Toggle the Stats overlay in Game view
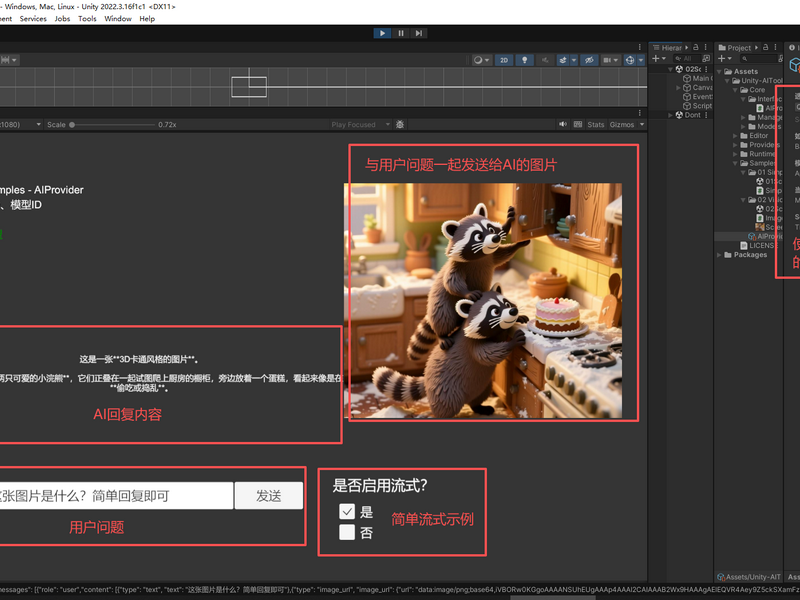The height and width of the screenshot is (600, 800). click(x=595, y=124)
